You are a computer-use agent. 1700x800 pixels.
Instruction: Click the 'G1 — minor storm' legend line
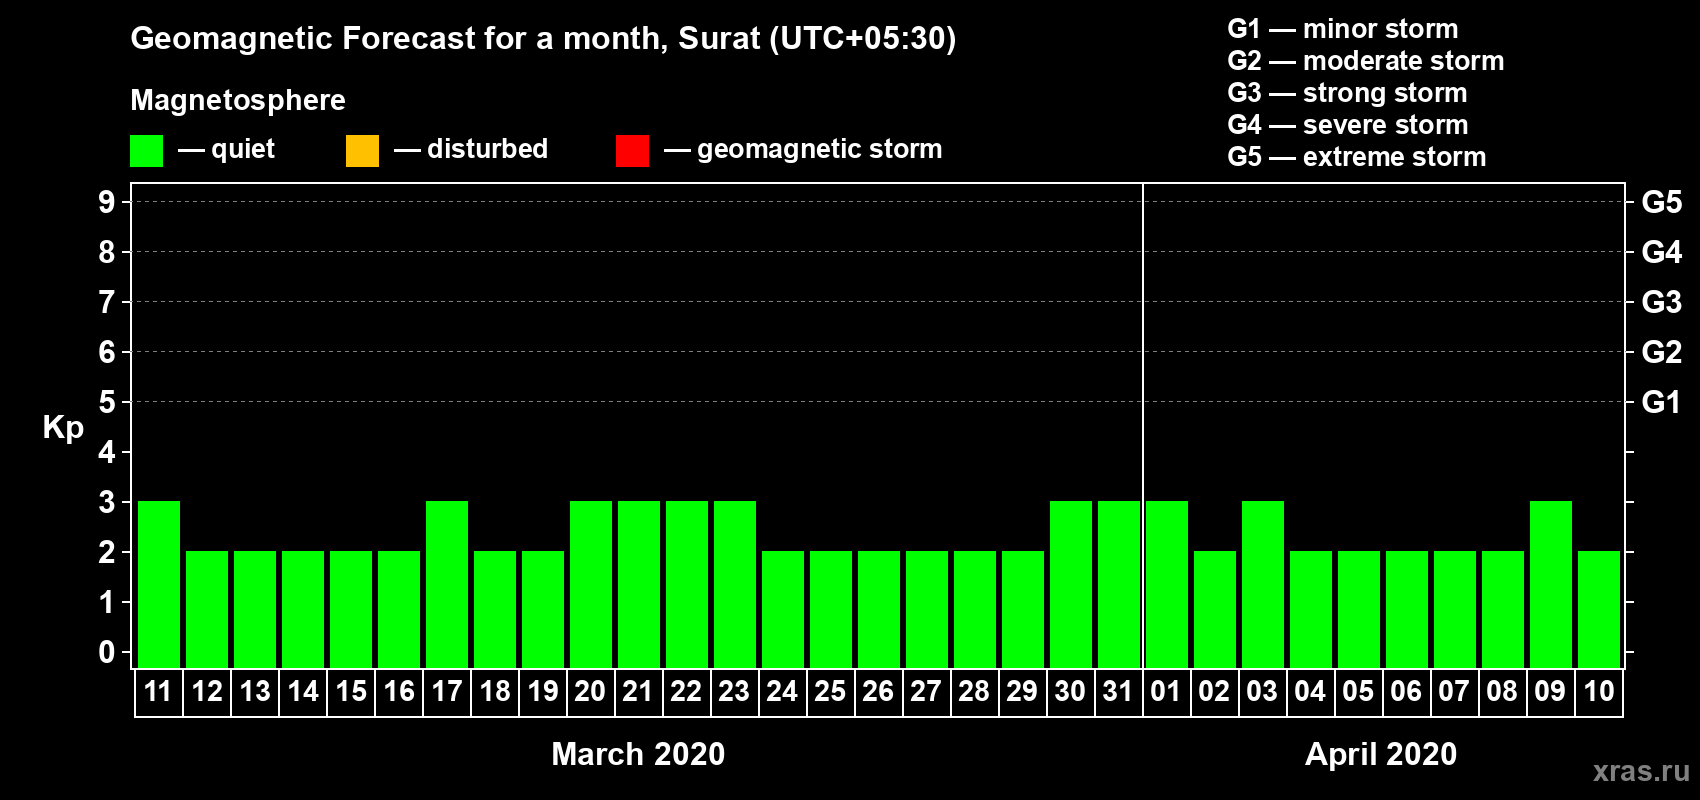coord(1342,29)
